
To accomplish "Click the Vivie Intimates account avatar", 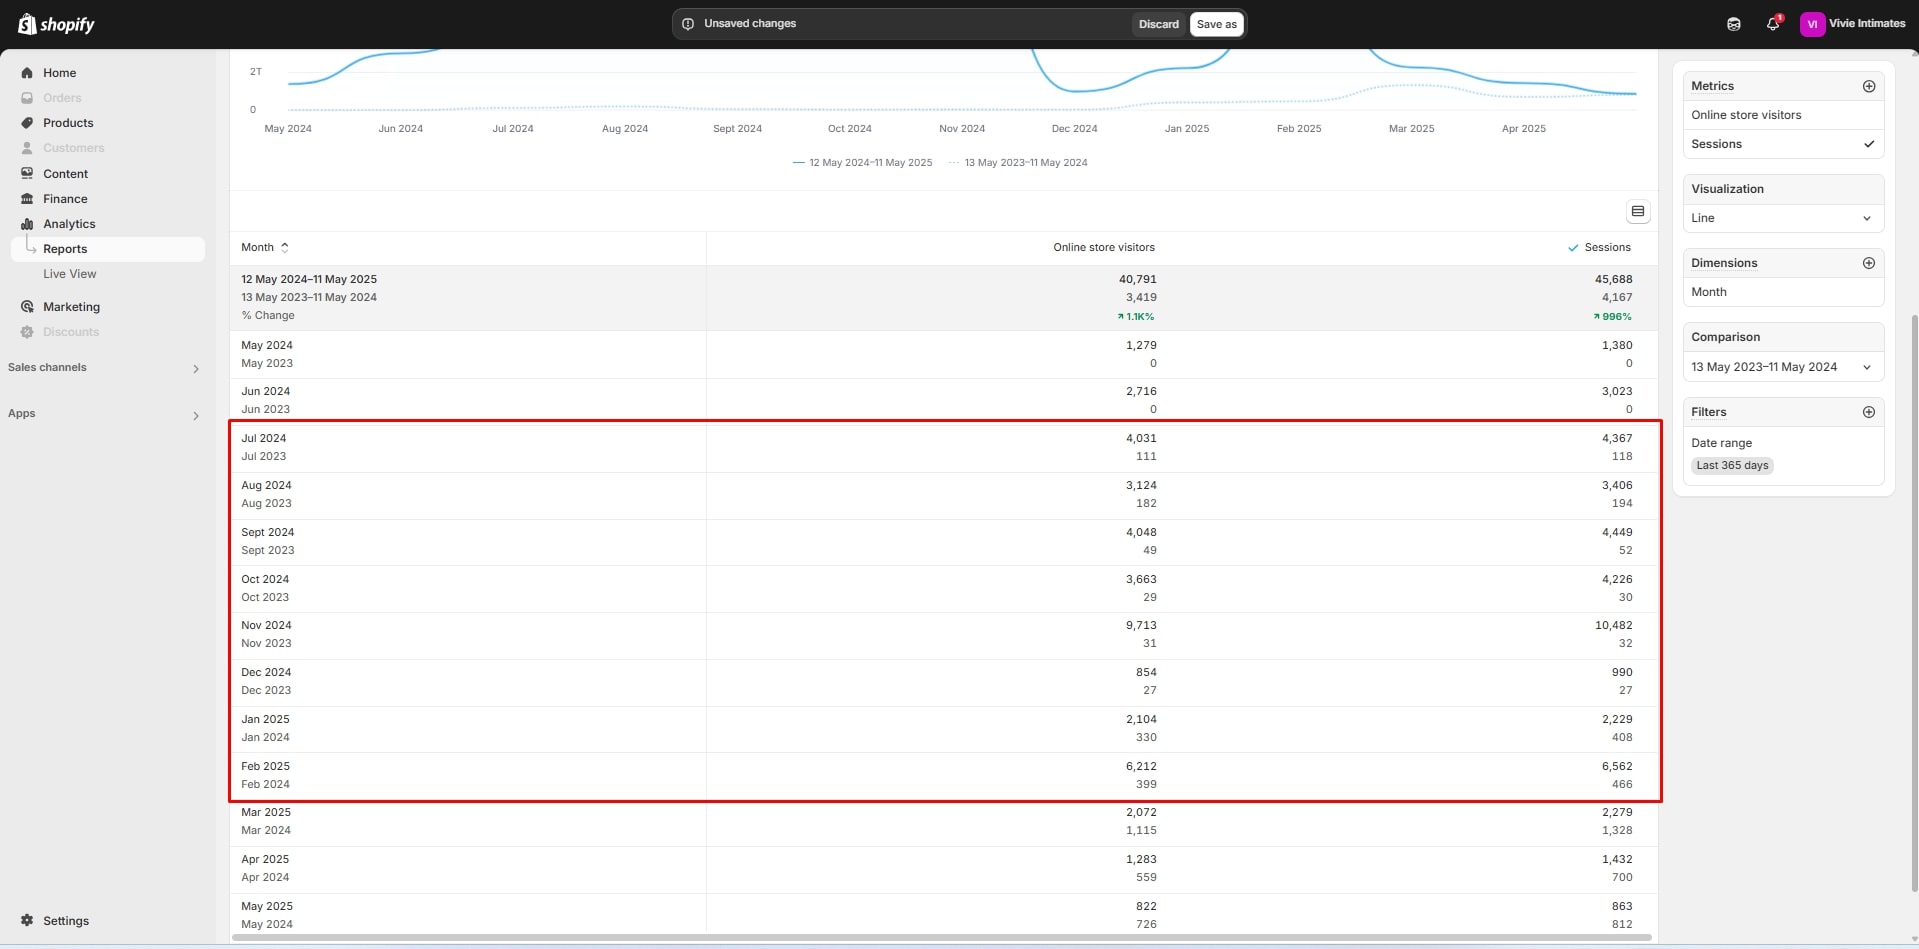I will pyautogui.click(x=1811, y=24).
